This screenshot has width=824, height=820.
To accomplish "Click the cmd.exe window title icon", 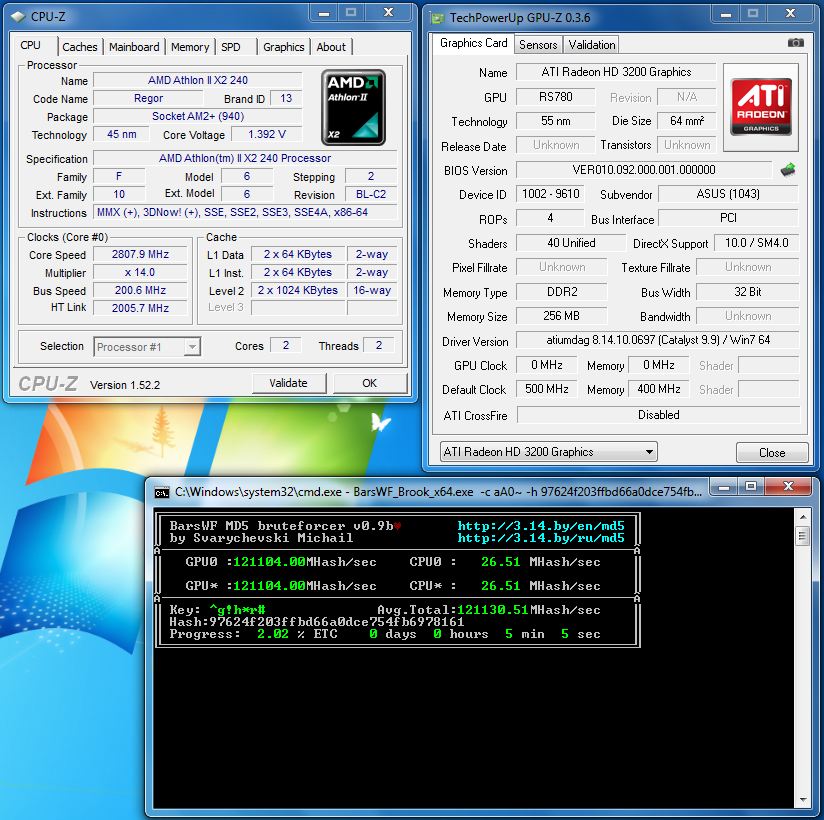I will (x=162, y=493).
